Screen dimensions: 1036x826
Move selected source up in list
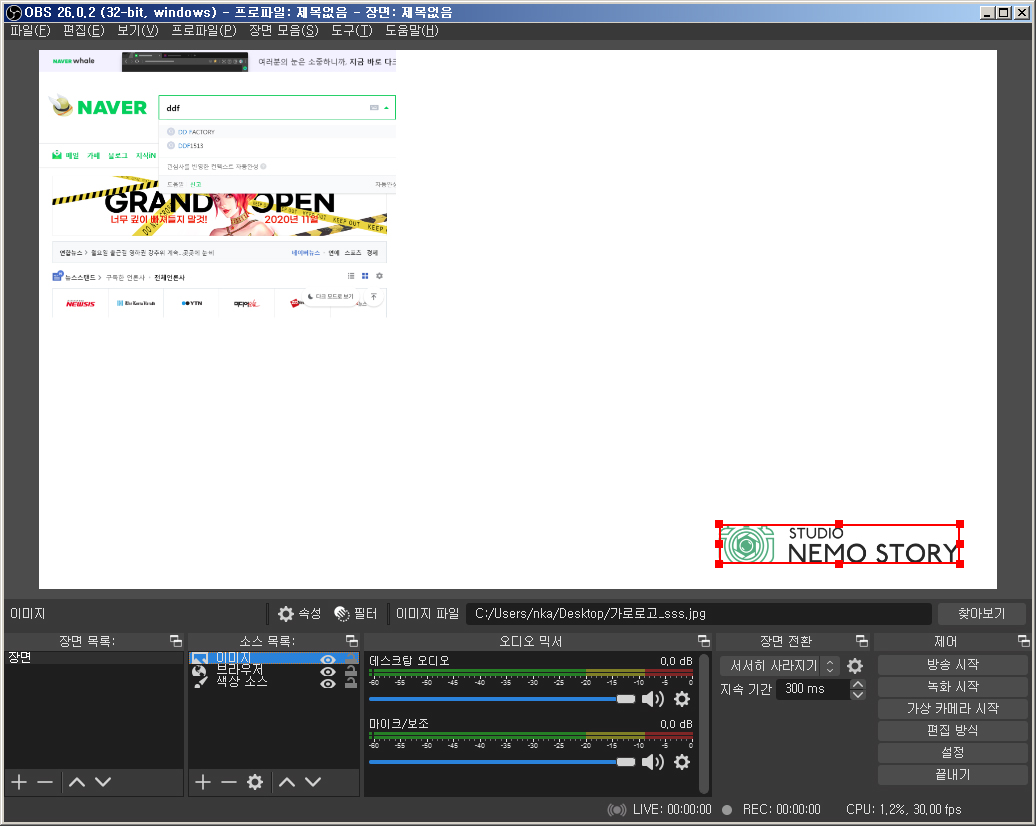[287, 782]
